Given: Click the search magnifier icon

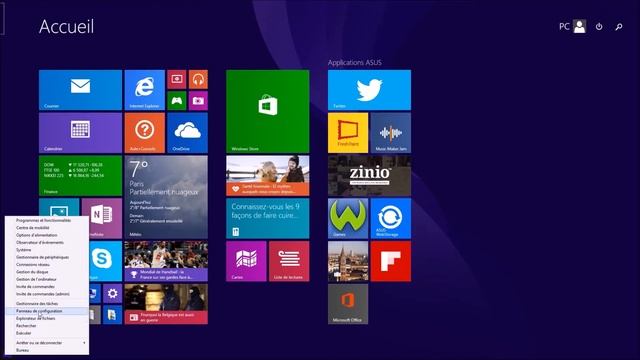Looking at the screenshot, I should tap(619, 27).
